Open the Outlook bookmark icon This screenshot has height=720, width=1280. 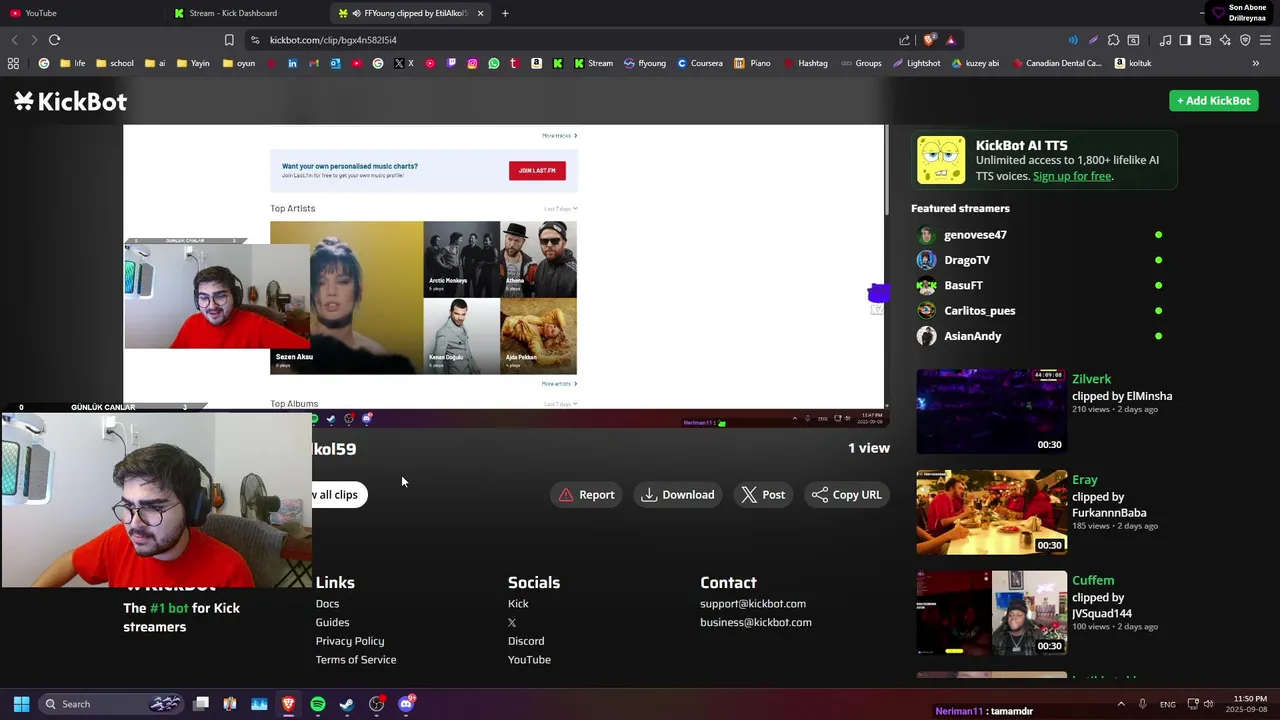(335, 63)
